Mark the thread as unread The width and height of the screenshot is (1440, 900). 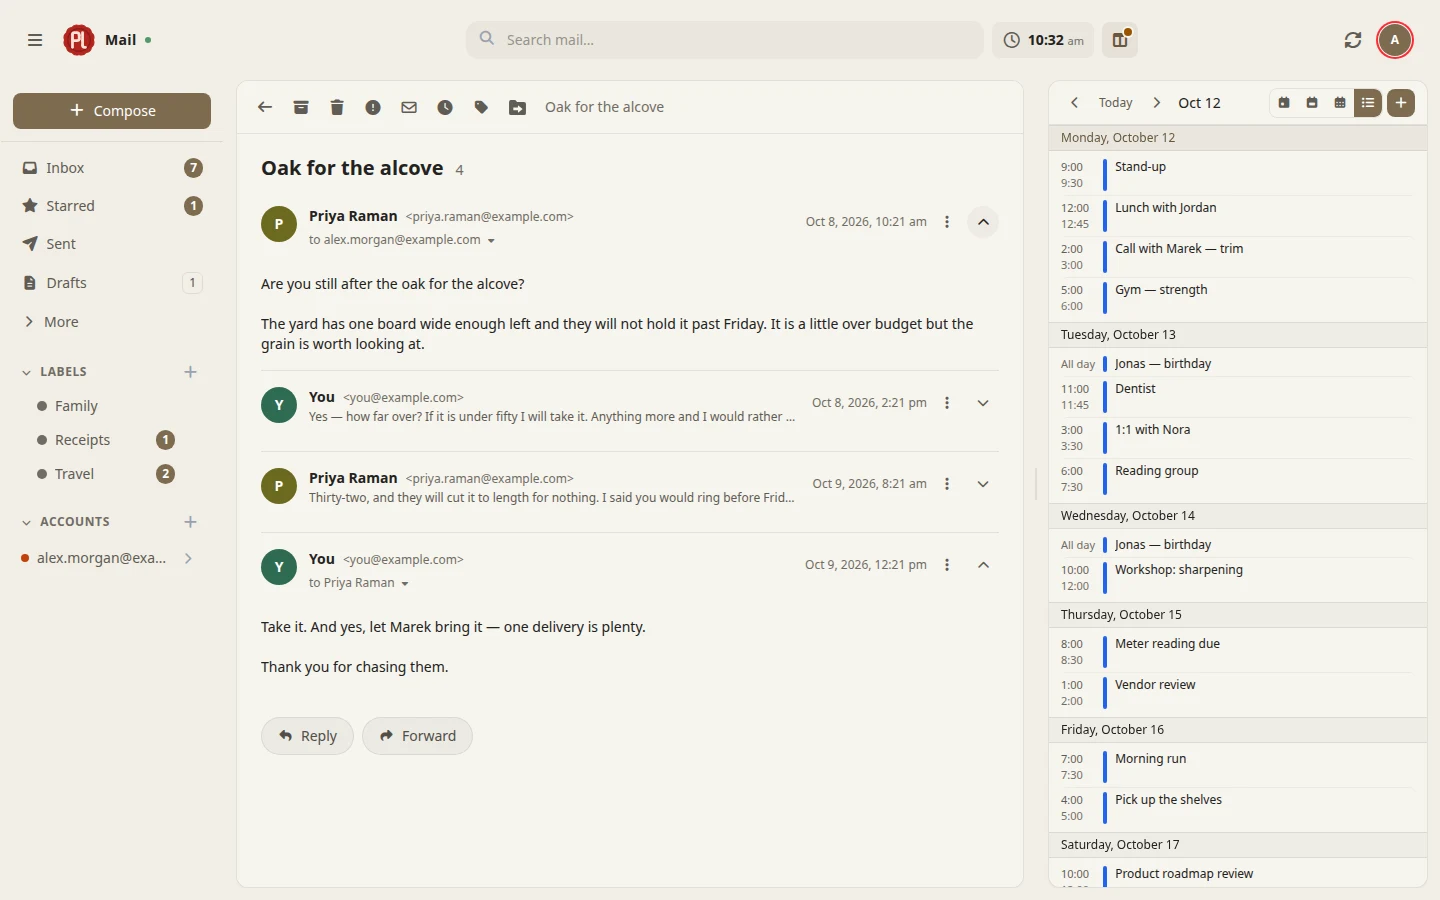(x=409, y=107)
